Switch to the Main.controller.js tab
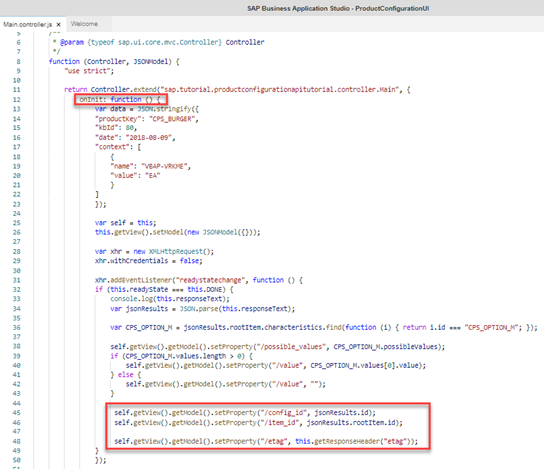Screen dimensions: 544x469 pyautogui.click(x=28, y=25)
